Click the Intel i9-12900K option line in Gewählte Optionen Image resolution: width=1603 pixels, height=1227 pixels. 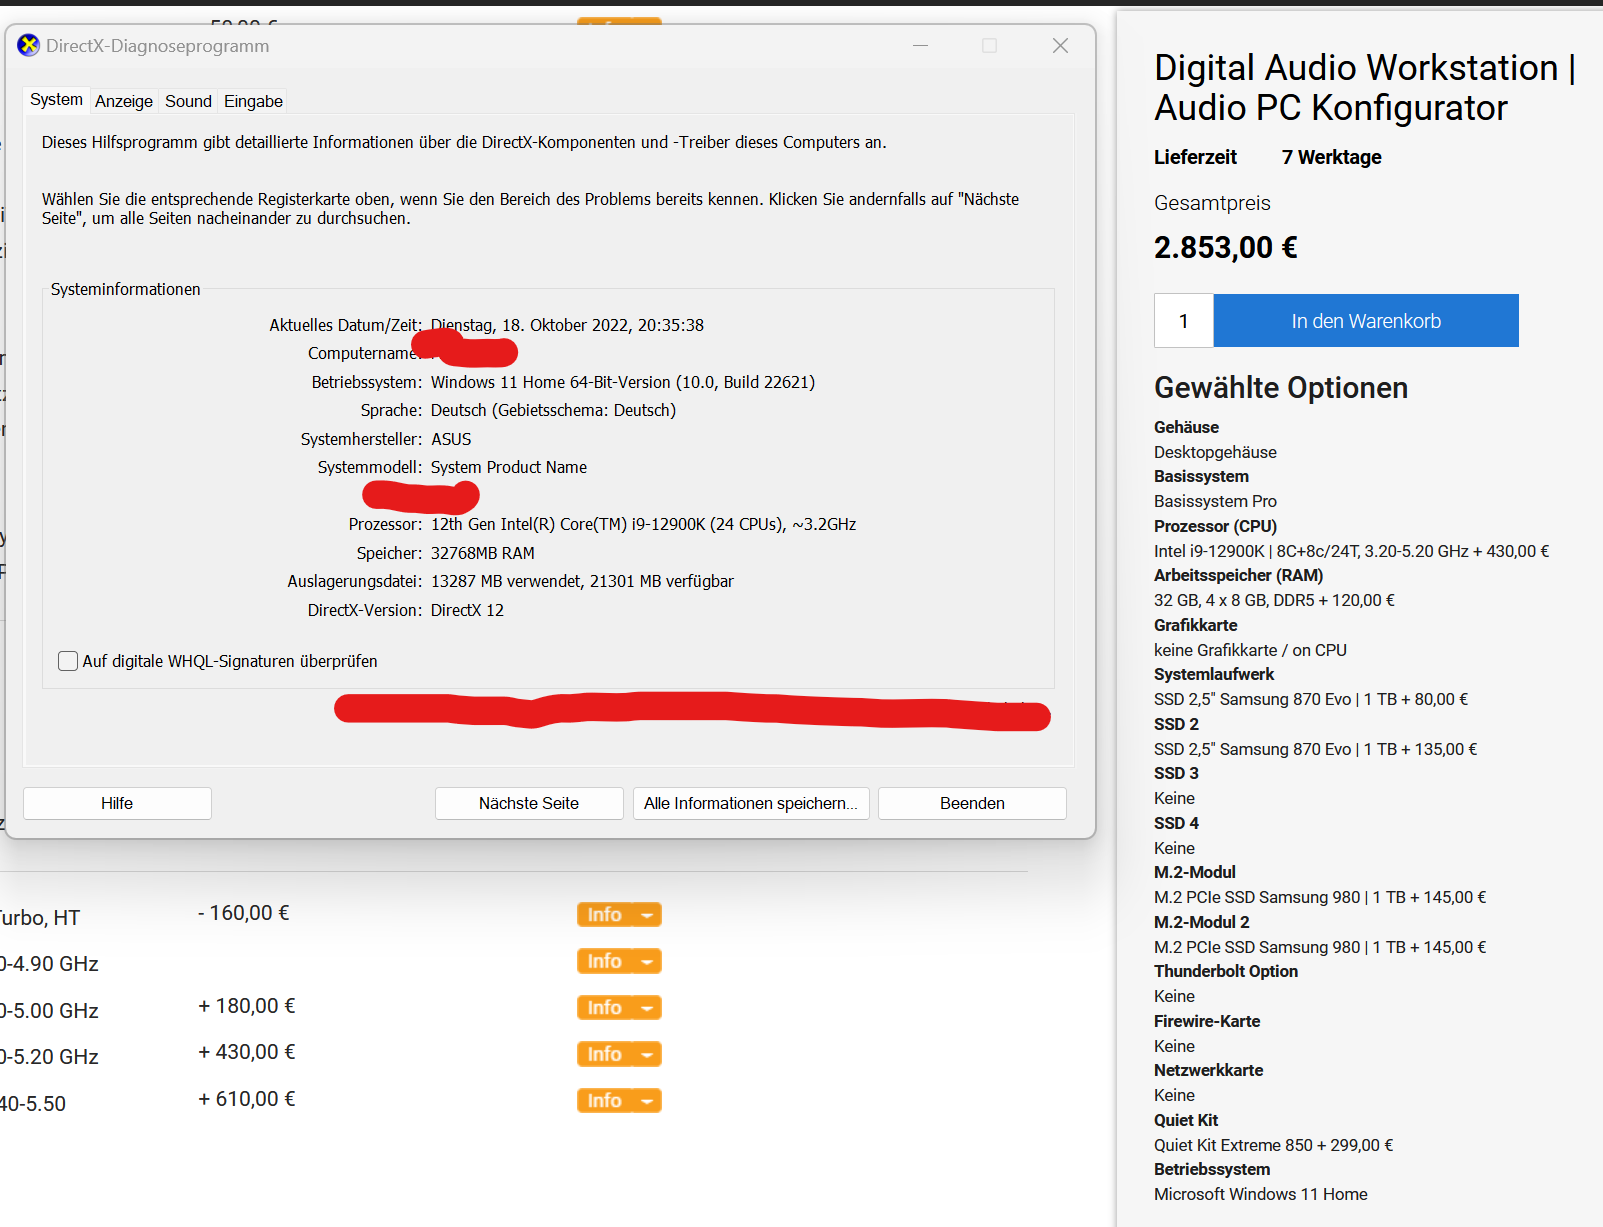tap(1352, 551)
